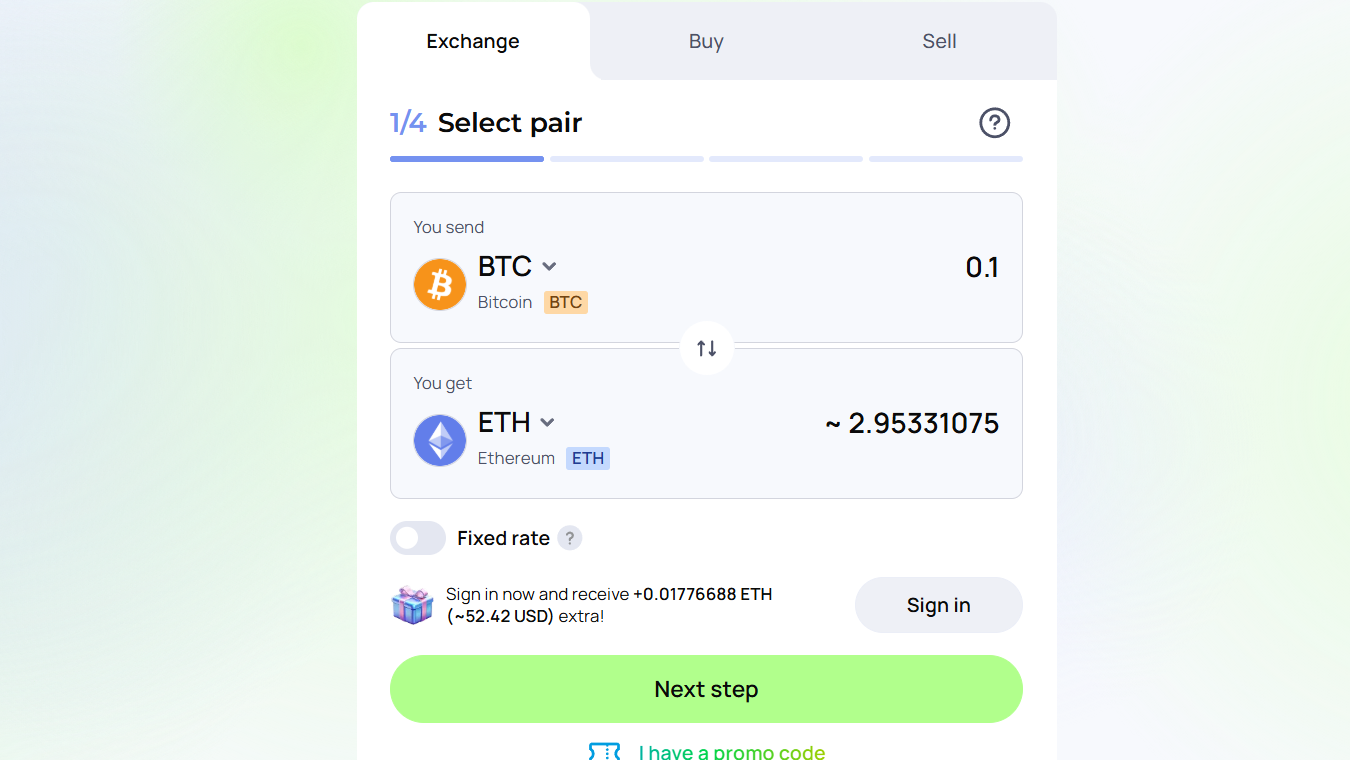Open the BTC currency dropdown

coord(516,266)
